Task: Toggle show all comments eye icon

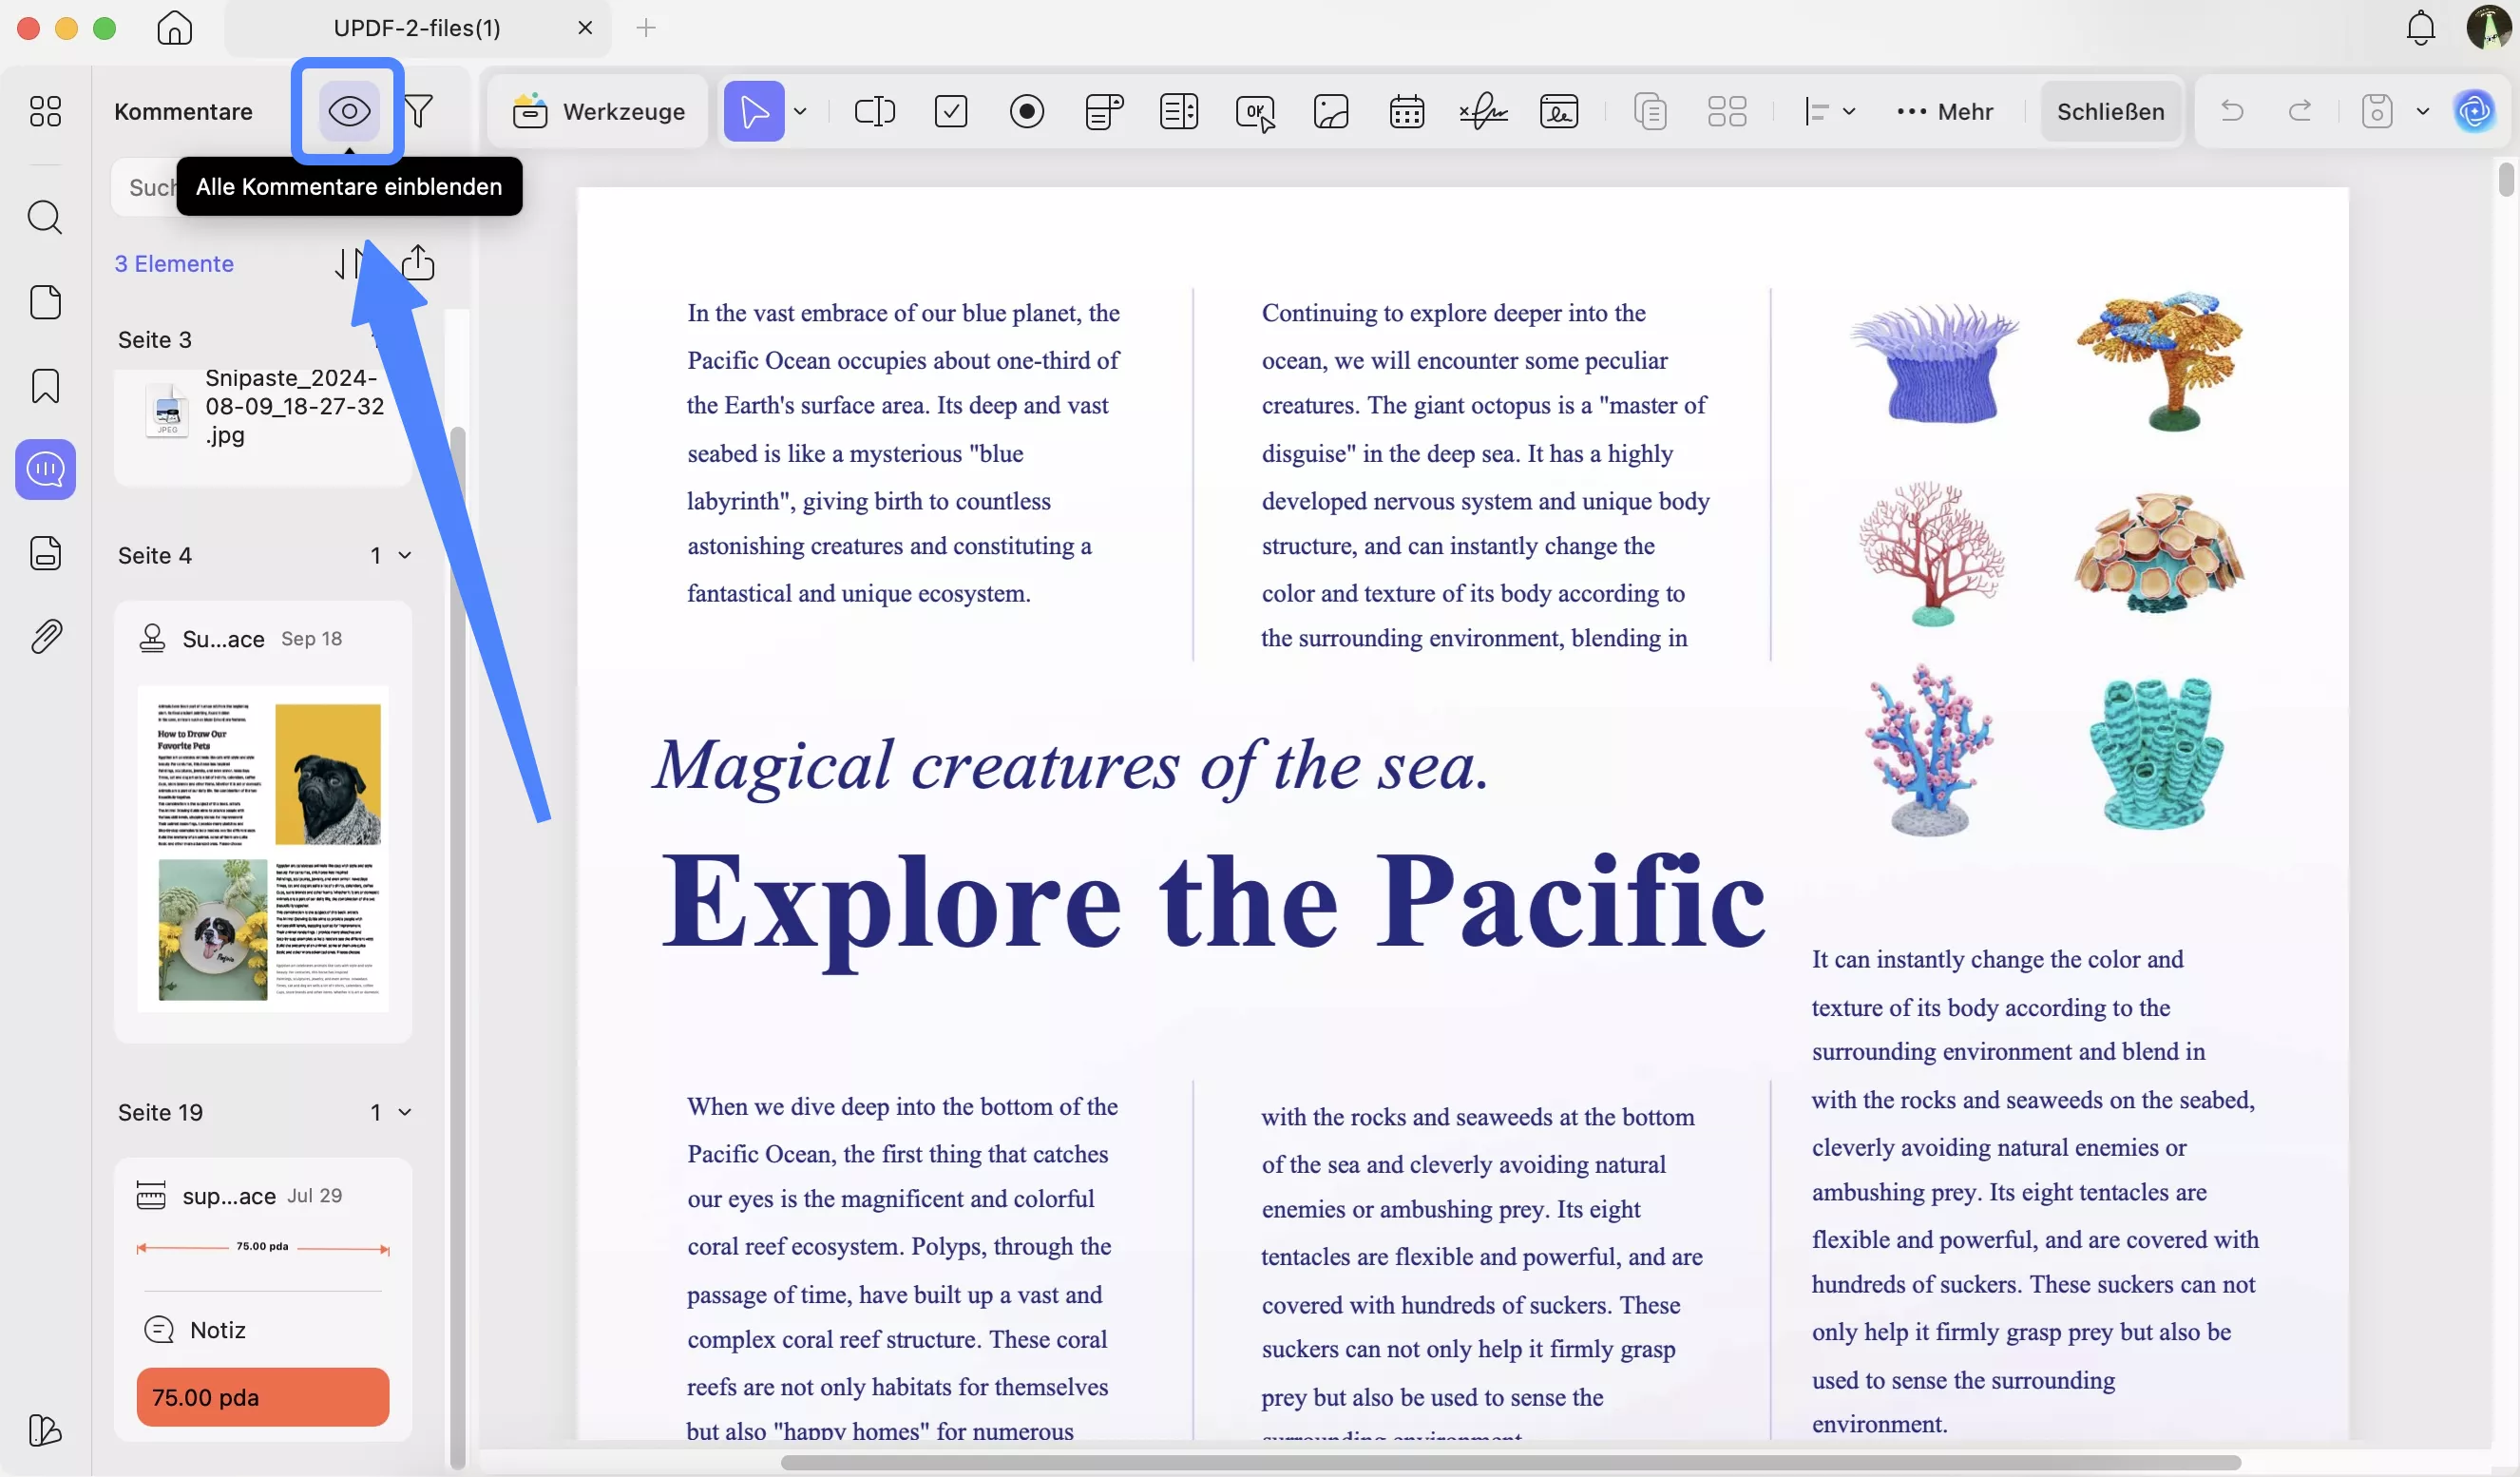Action: click(x=348, y=111)
